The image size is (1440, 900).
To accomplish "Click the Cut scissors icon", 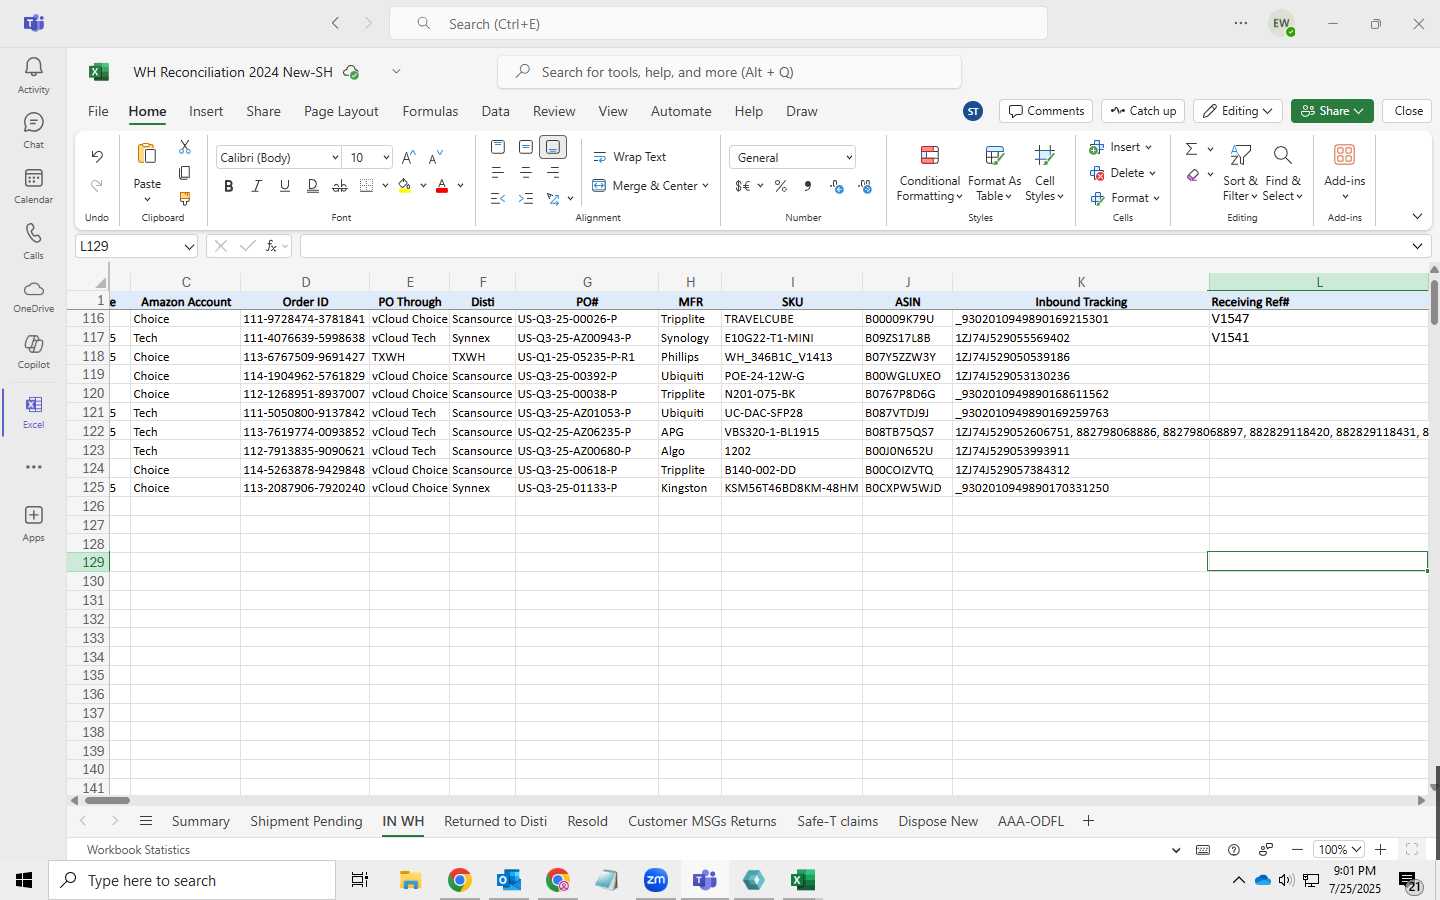I will pos(185,147).
